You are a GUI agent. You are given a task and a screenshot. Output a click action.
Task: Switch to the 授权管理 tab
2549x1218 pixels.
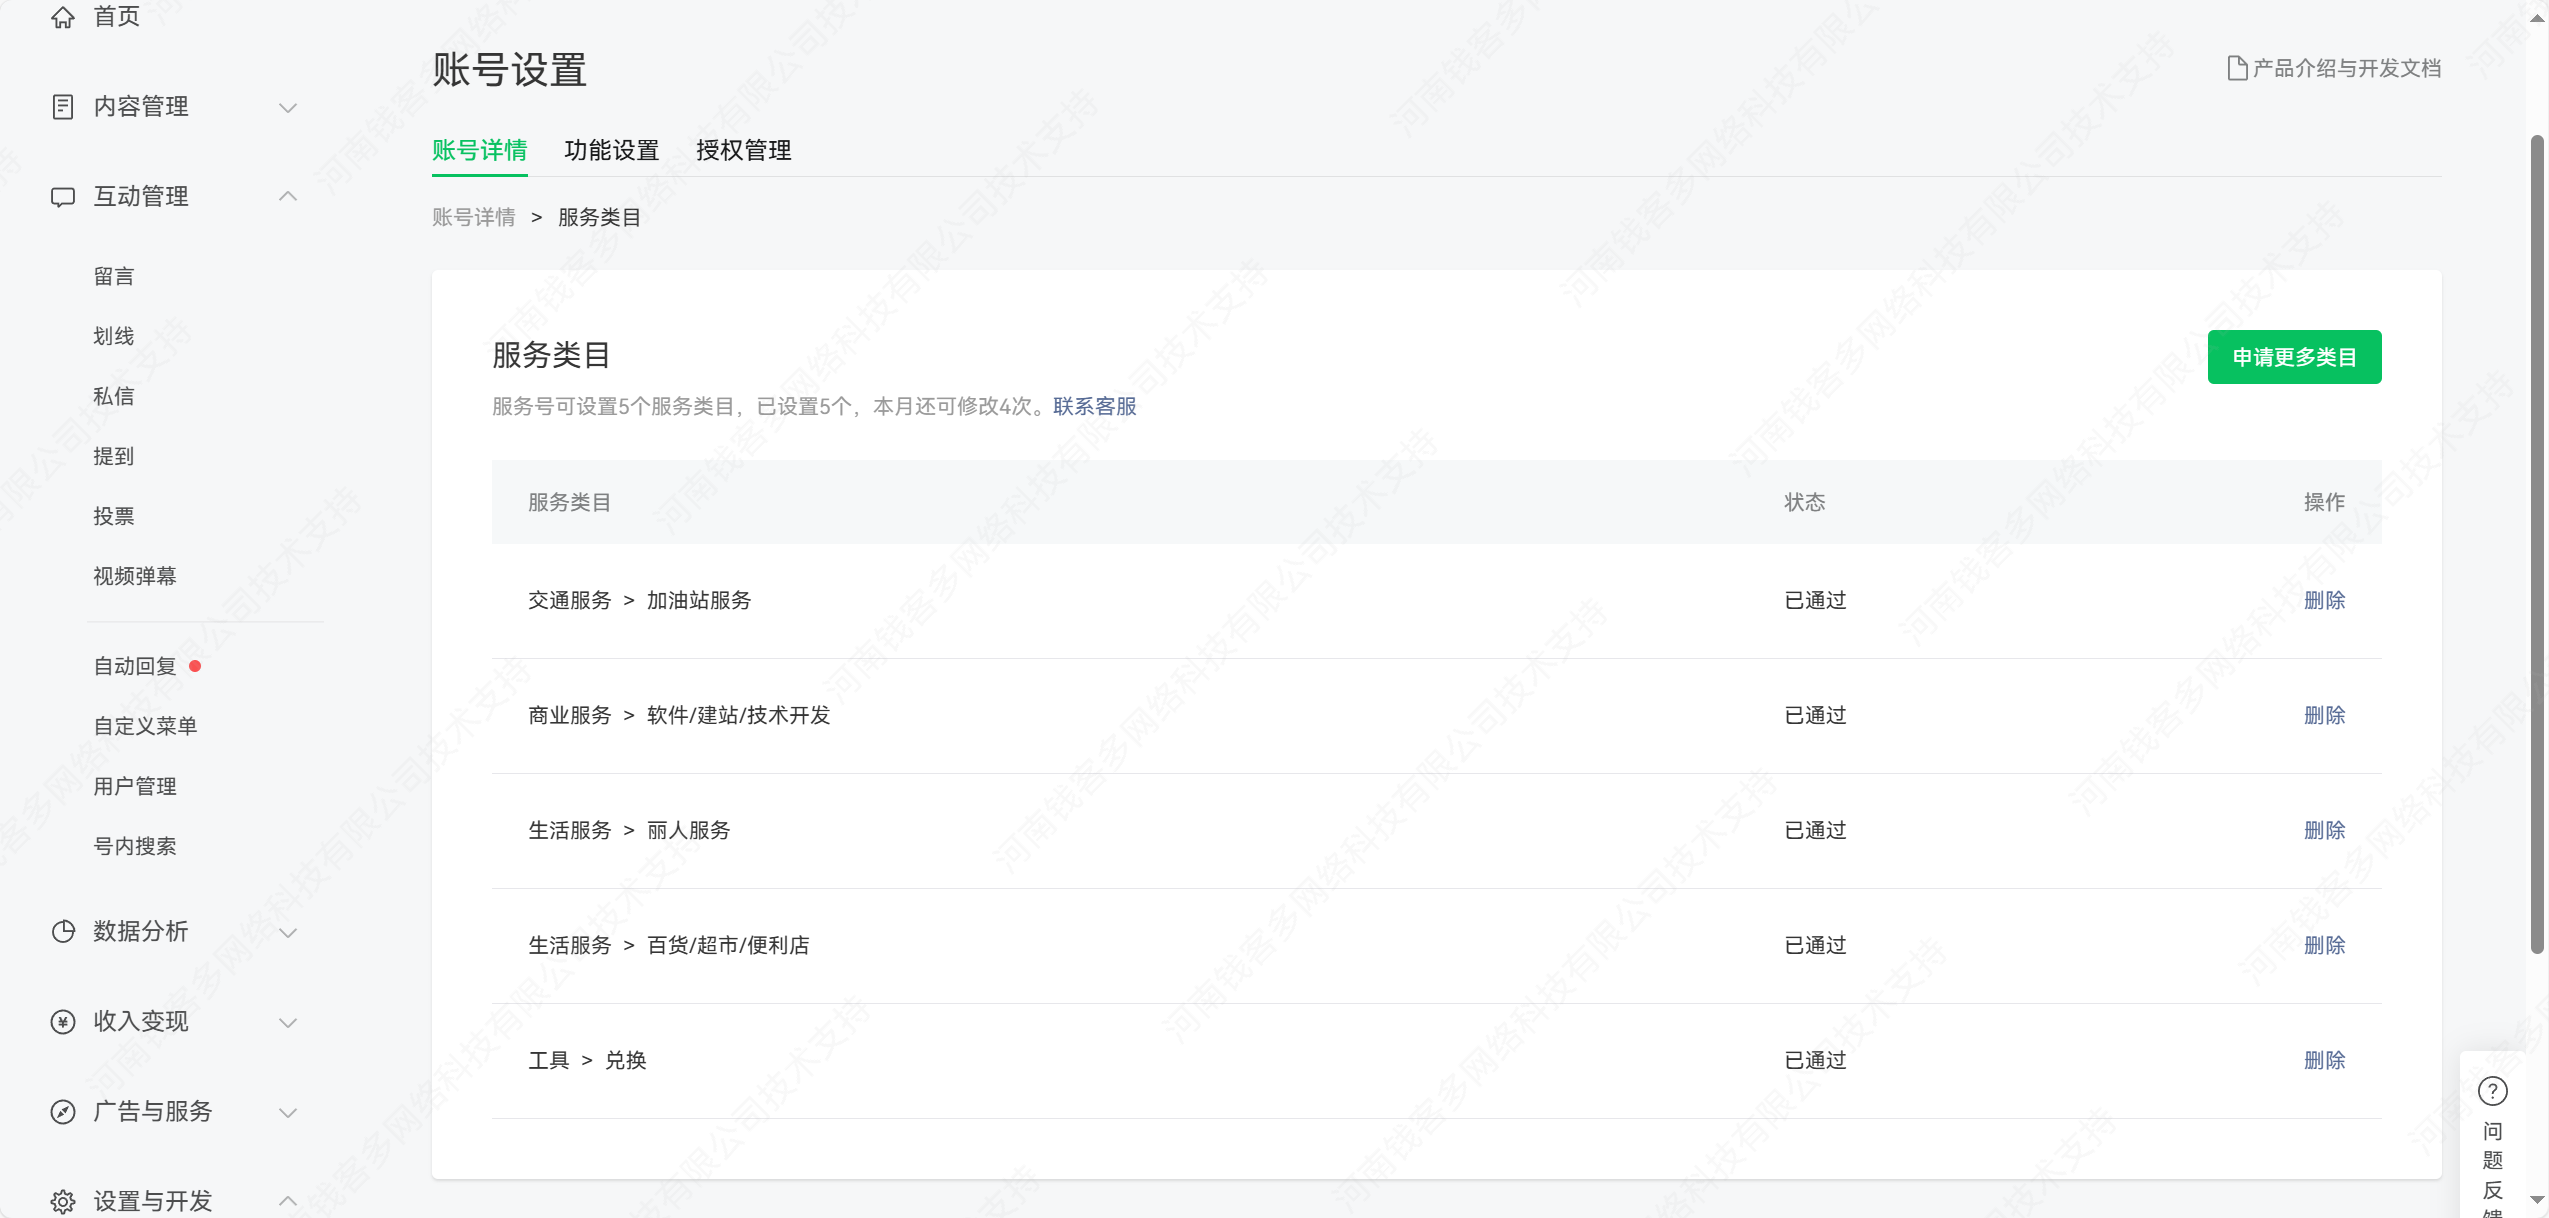[743, 151]
